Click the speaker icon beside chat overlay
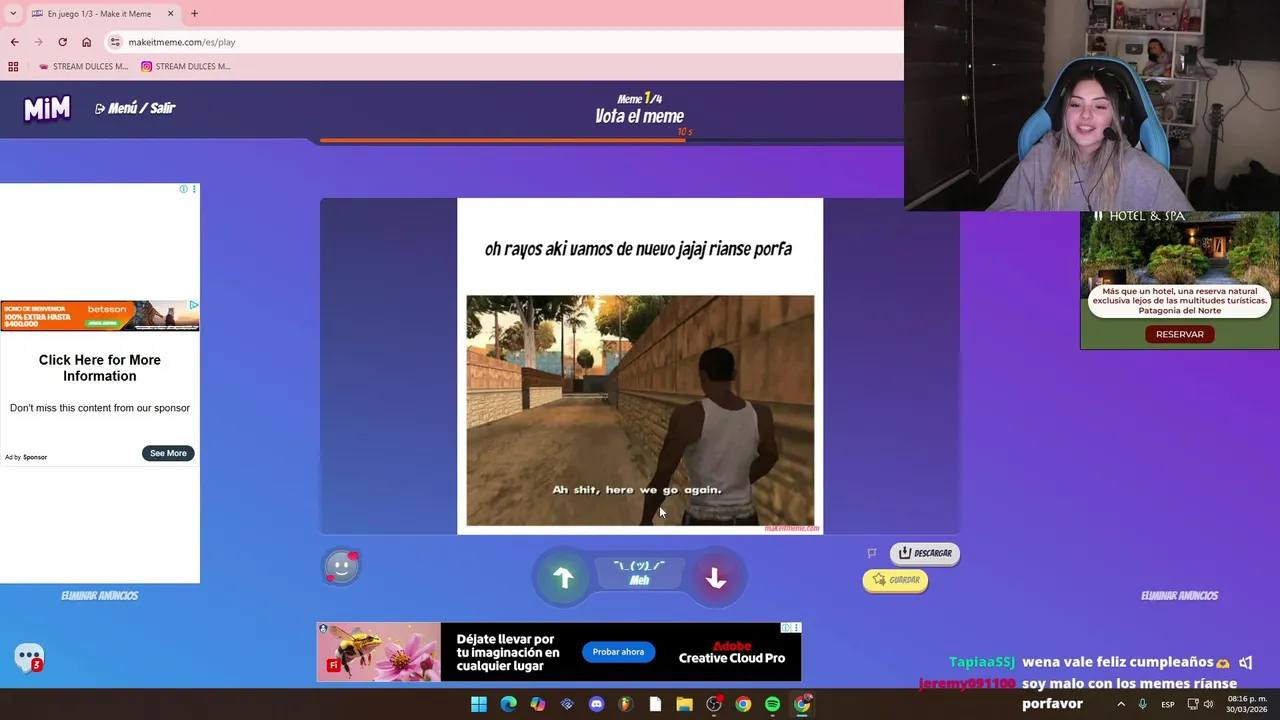The width and height of the screenshot is (1280, 720). click(x=1246, y=662)
